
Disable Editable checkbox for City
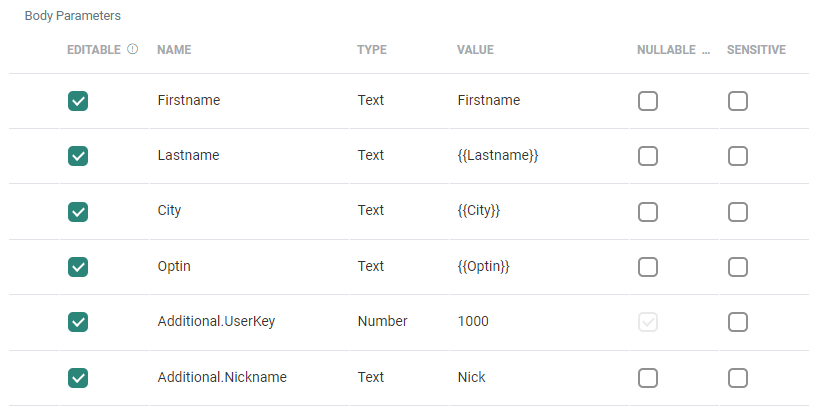click(x=78, y=211)
